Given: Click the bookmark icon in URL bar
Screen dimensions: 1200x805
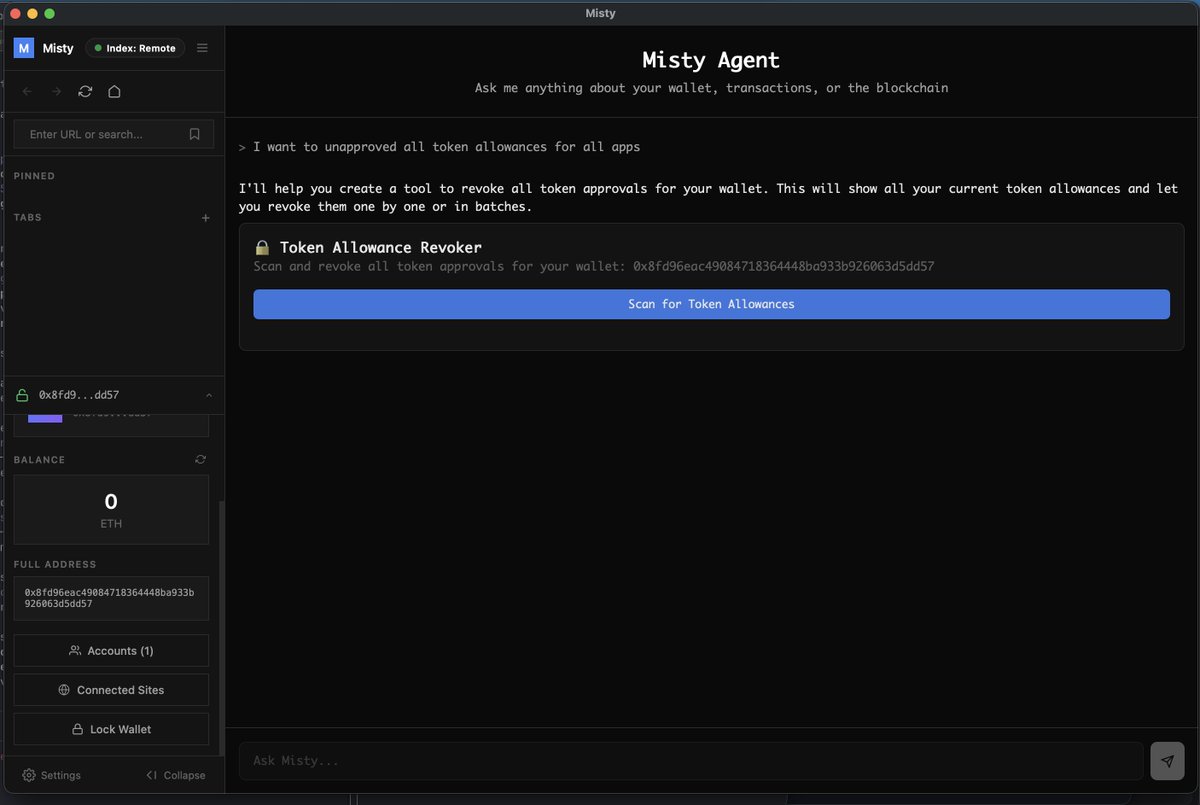Looking at the screenshot, I should pos(195,134).
